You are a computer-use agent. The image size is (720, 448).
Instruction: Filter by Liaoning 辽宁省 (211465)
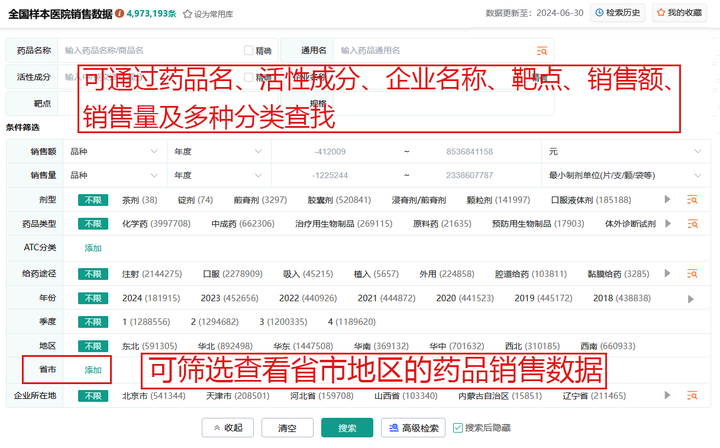[594, 396]
